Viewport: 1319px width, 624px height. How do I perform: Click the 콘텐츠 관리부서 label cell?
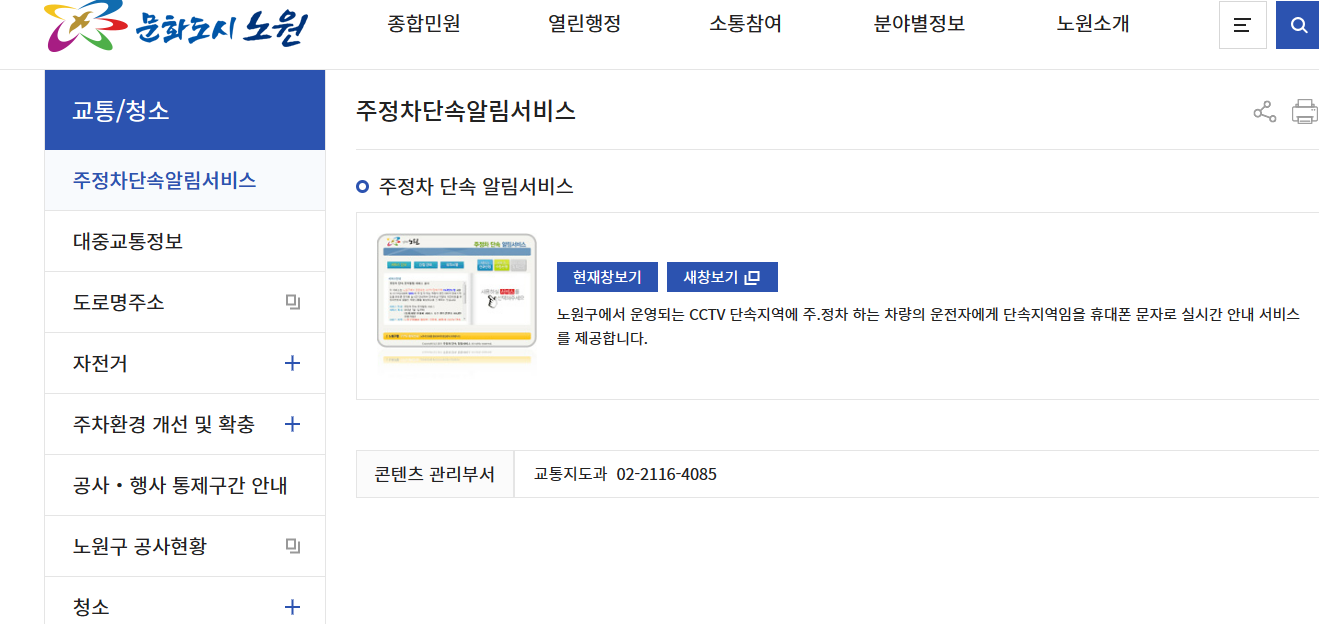[435, 474]
